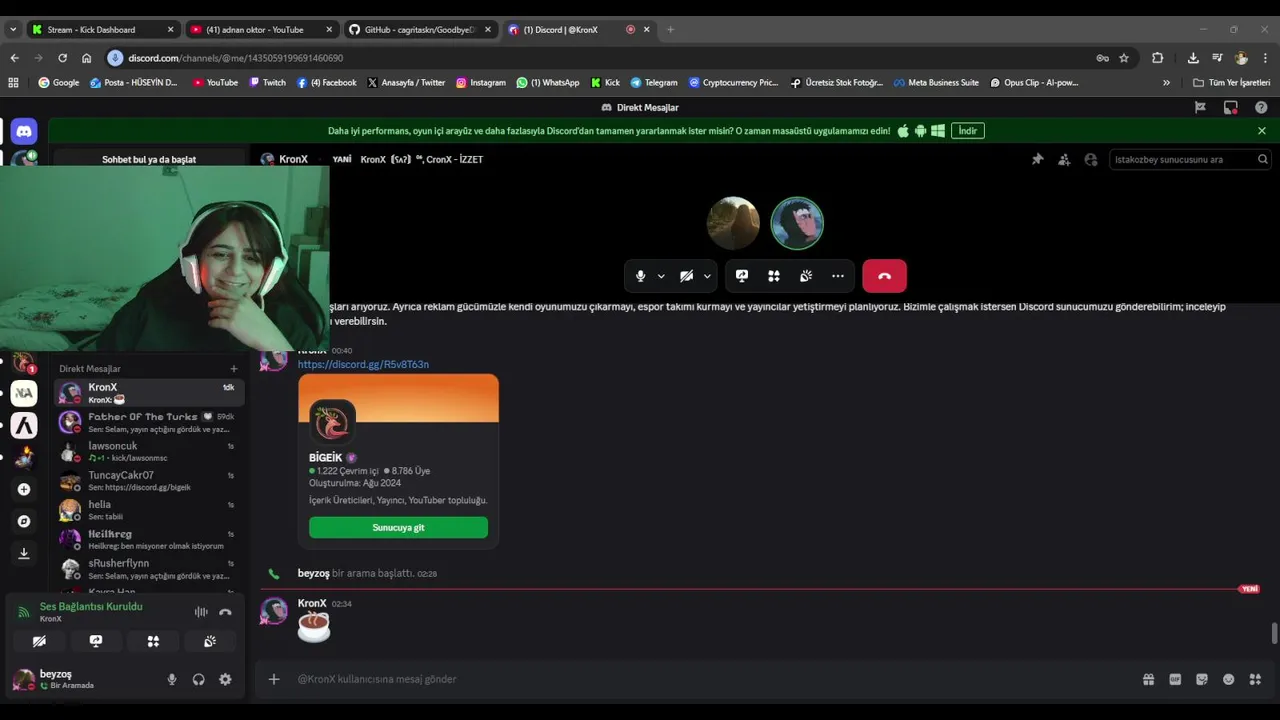The image size is (1280, 720).
Task: Mute microphone in user panel
Action: (x=172, y=679)
